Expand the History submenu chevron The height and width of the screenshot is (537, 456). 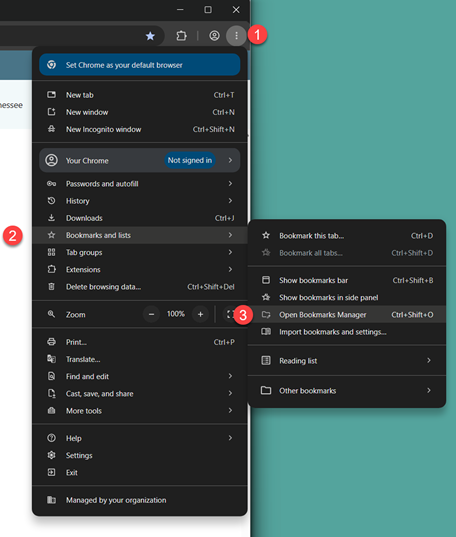230,201
